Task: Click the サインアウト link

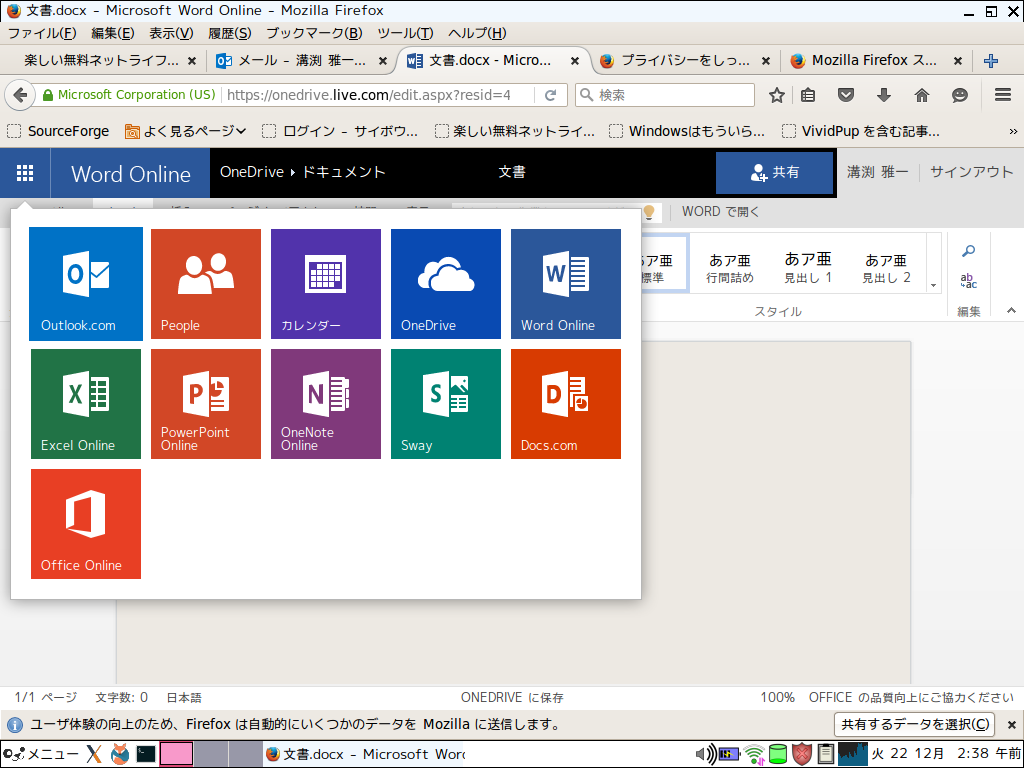Action: coord(971,172)
